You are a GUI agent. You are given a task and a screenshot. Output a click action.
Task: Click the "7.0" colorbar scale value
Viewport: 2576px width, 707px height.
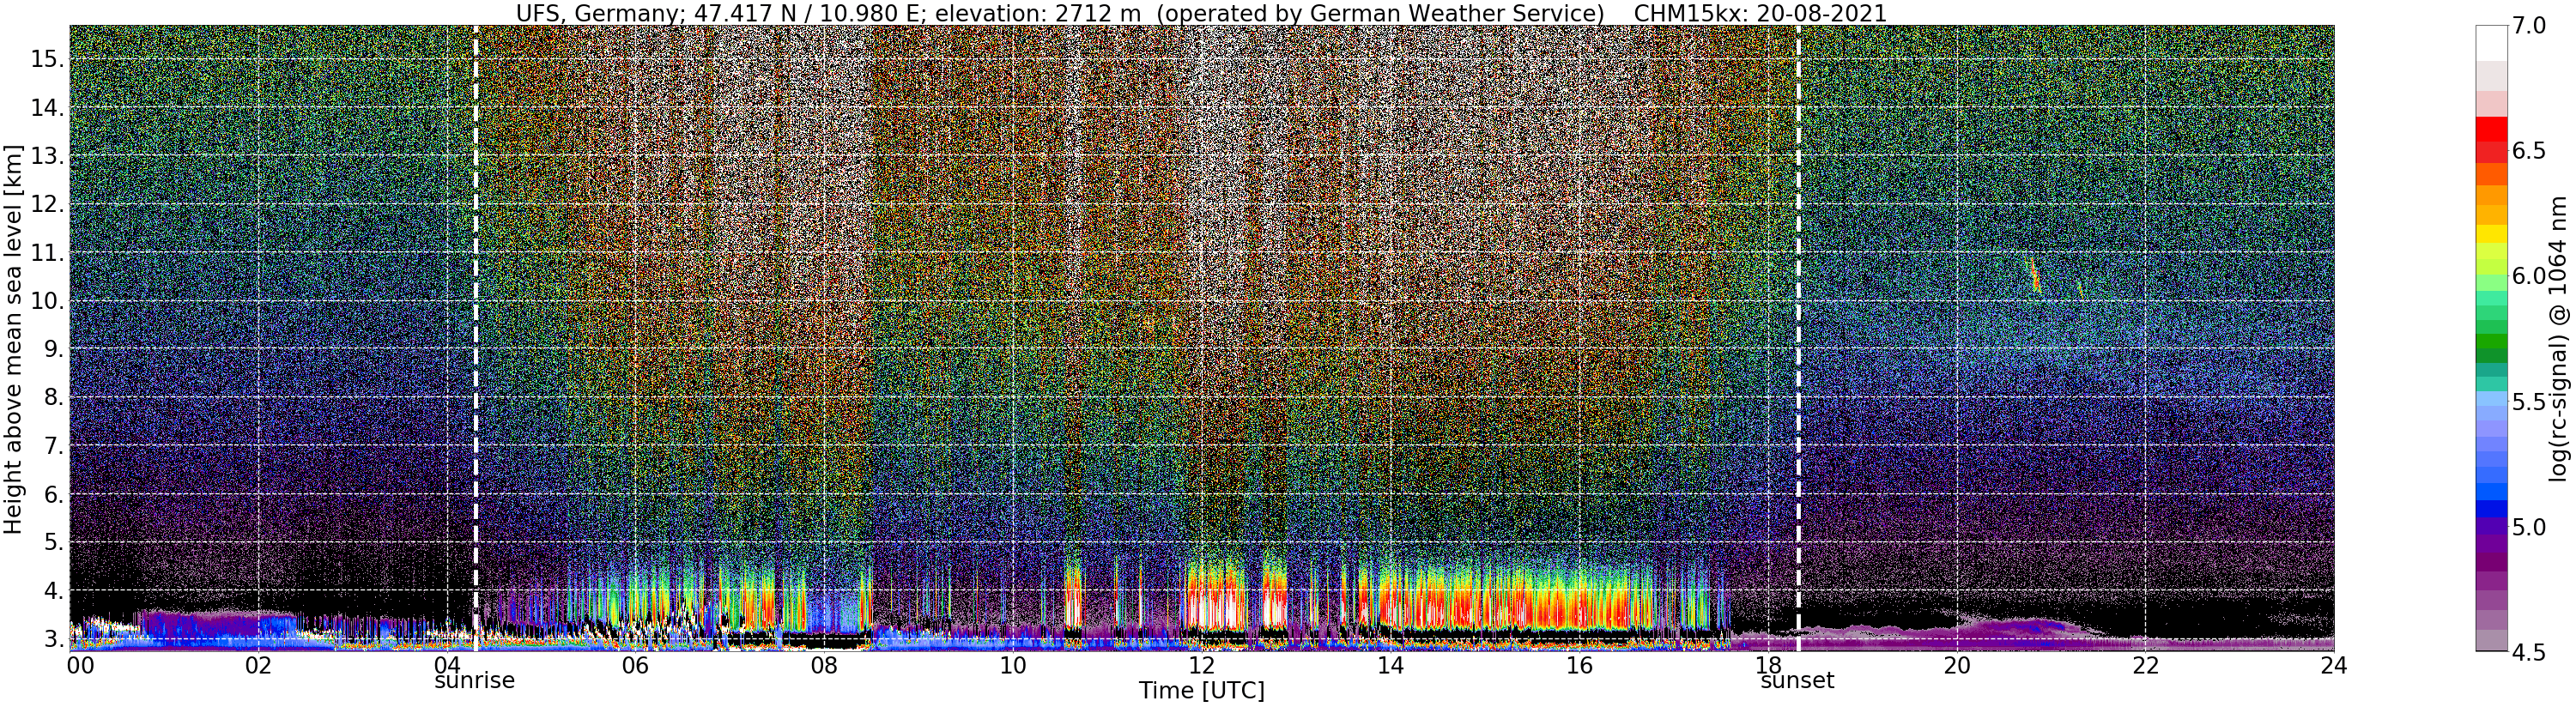coord(2530,25)
